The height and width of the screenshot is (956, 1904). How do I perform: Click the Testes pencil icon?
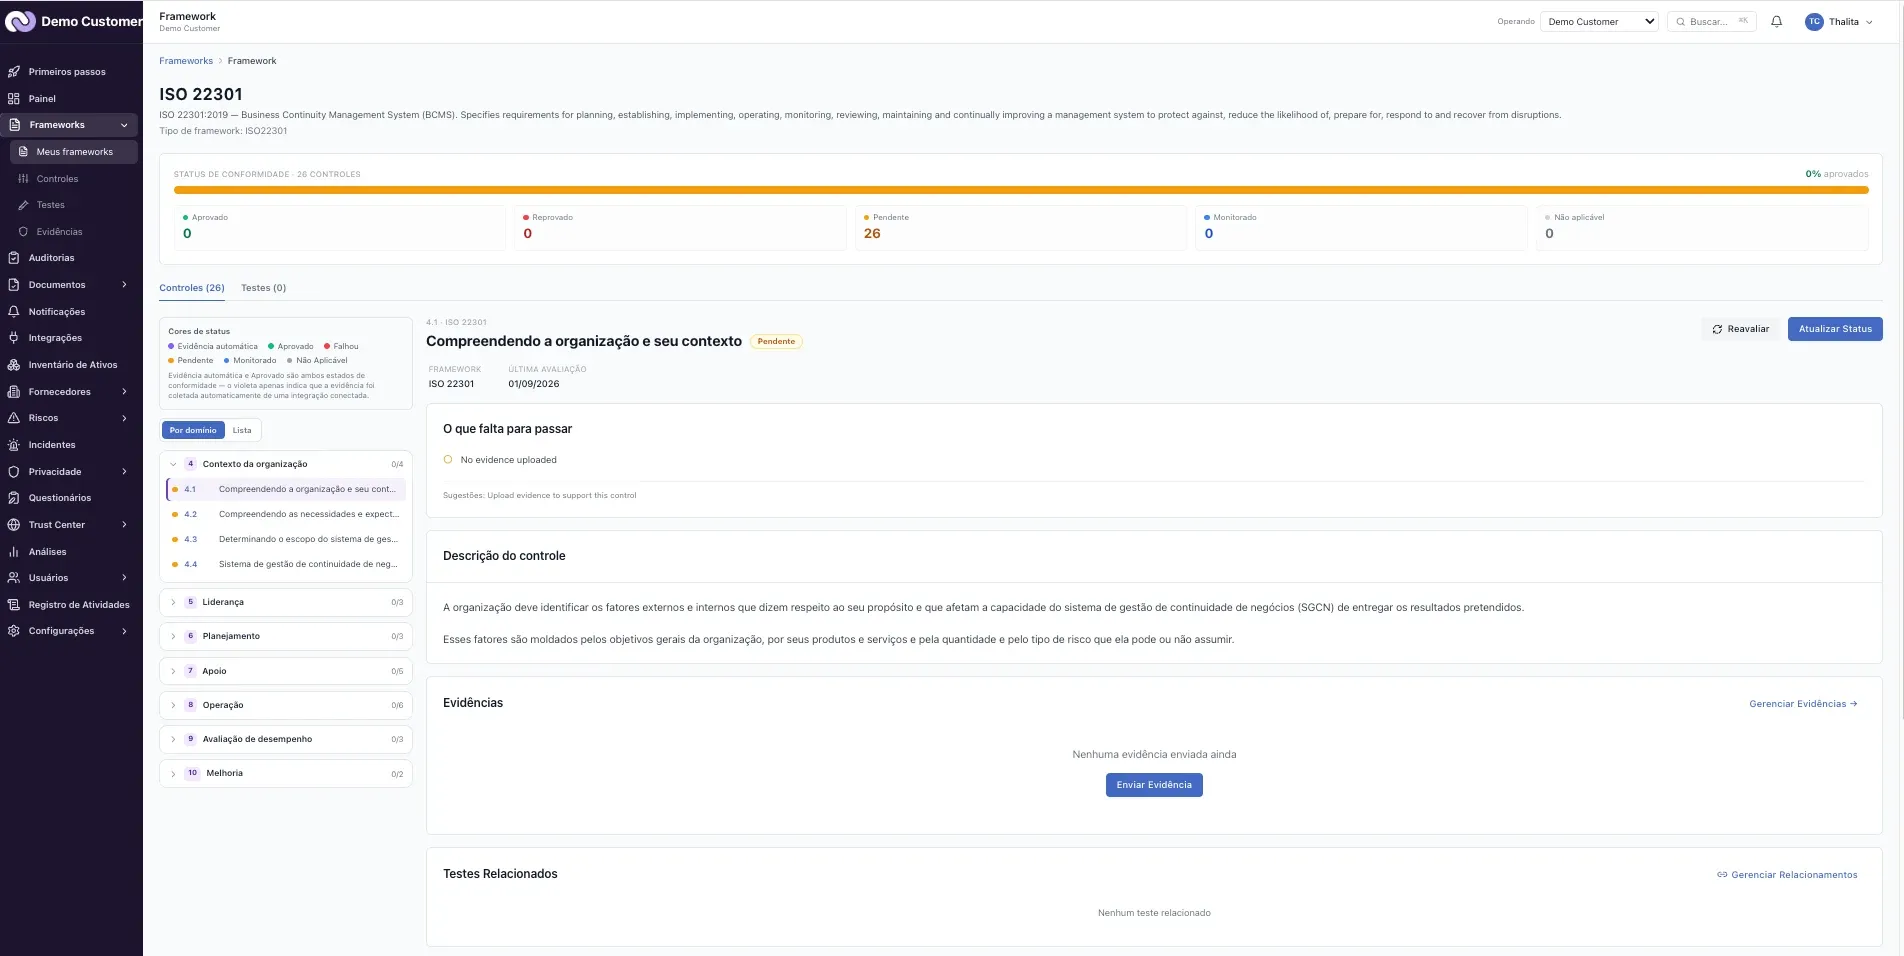click(23, 205)
